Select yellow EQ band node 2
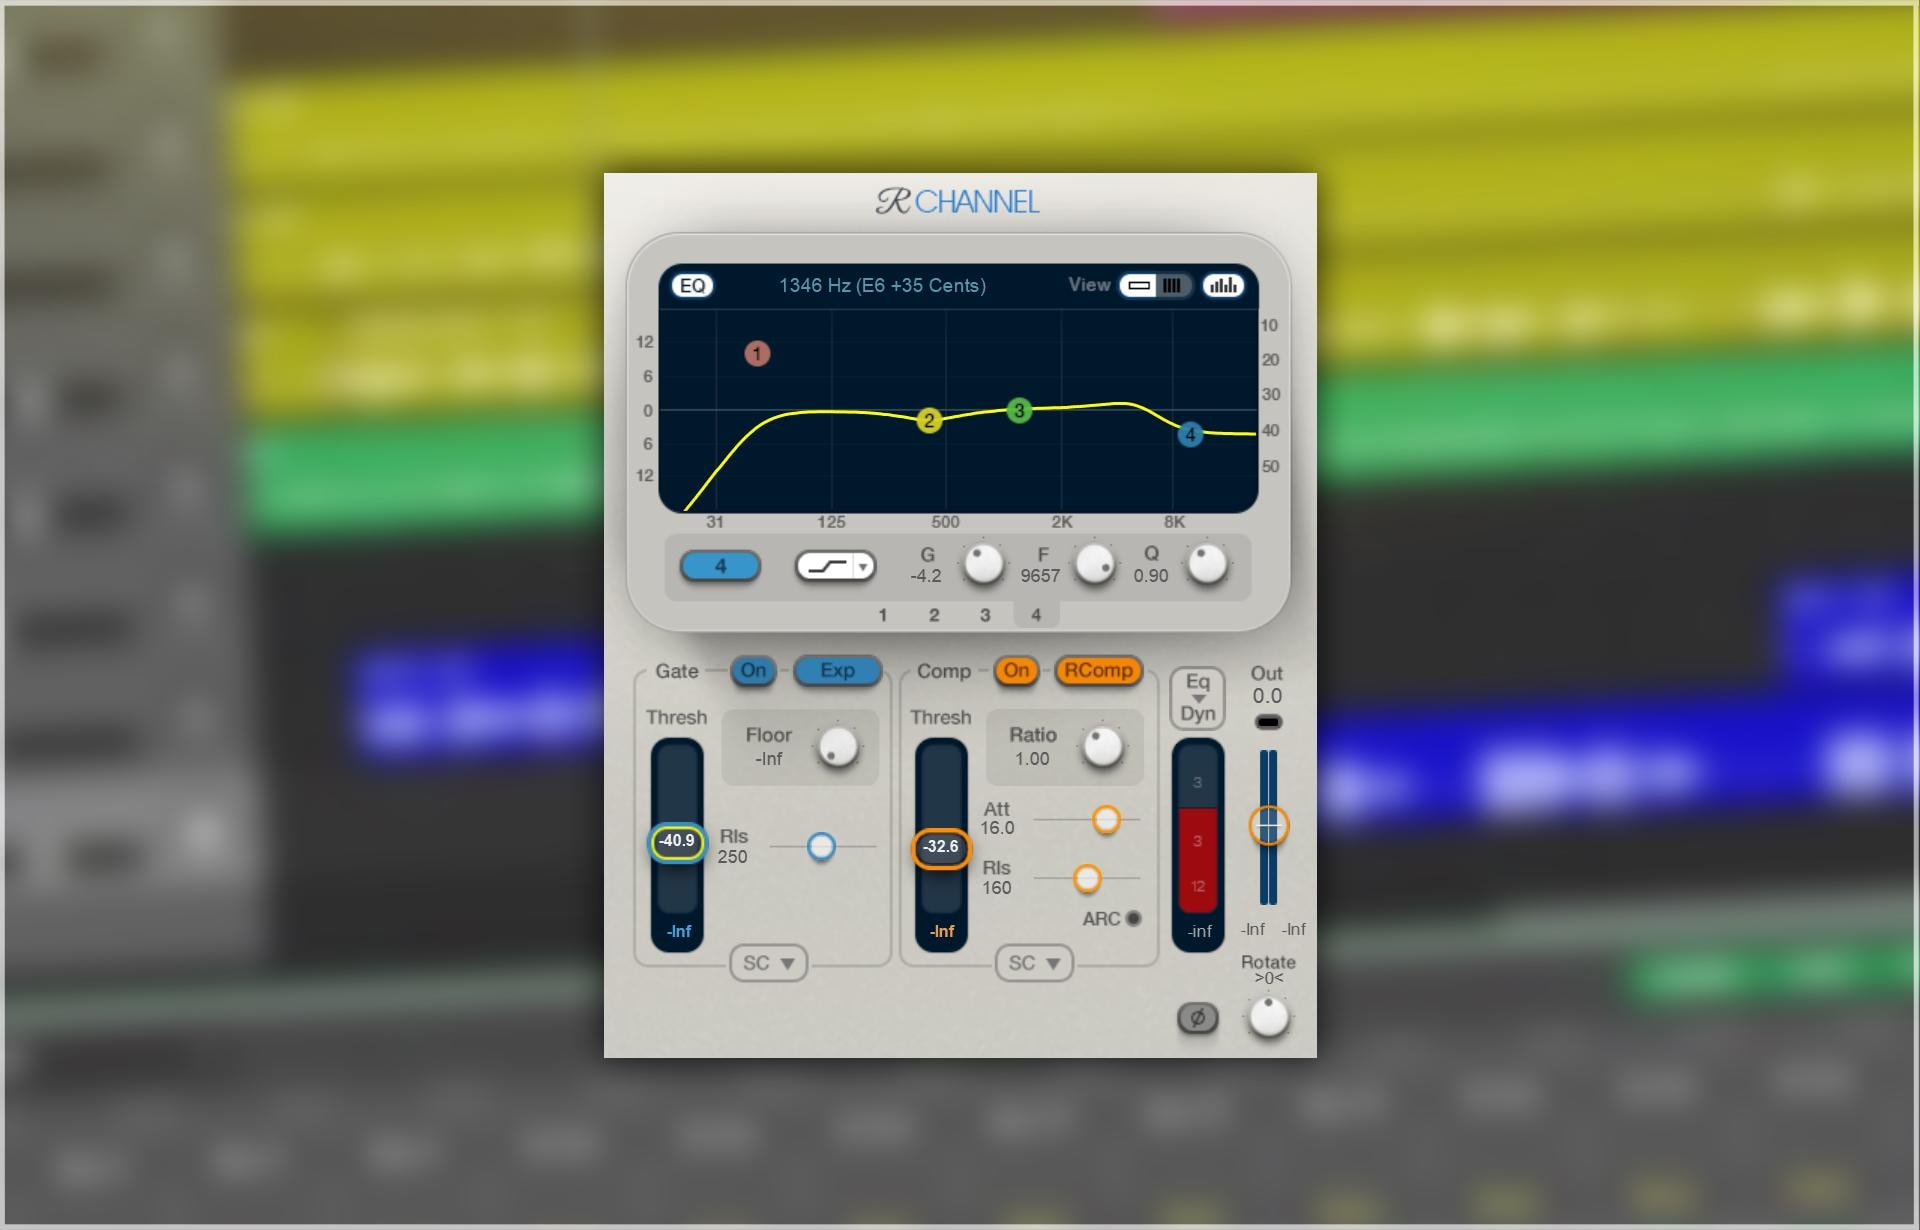Screen dimensions: 1920x1230 (929, 420)
